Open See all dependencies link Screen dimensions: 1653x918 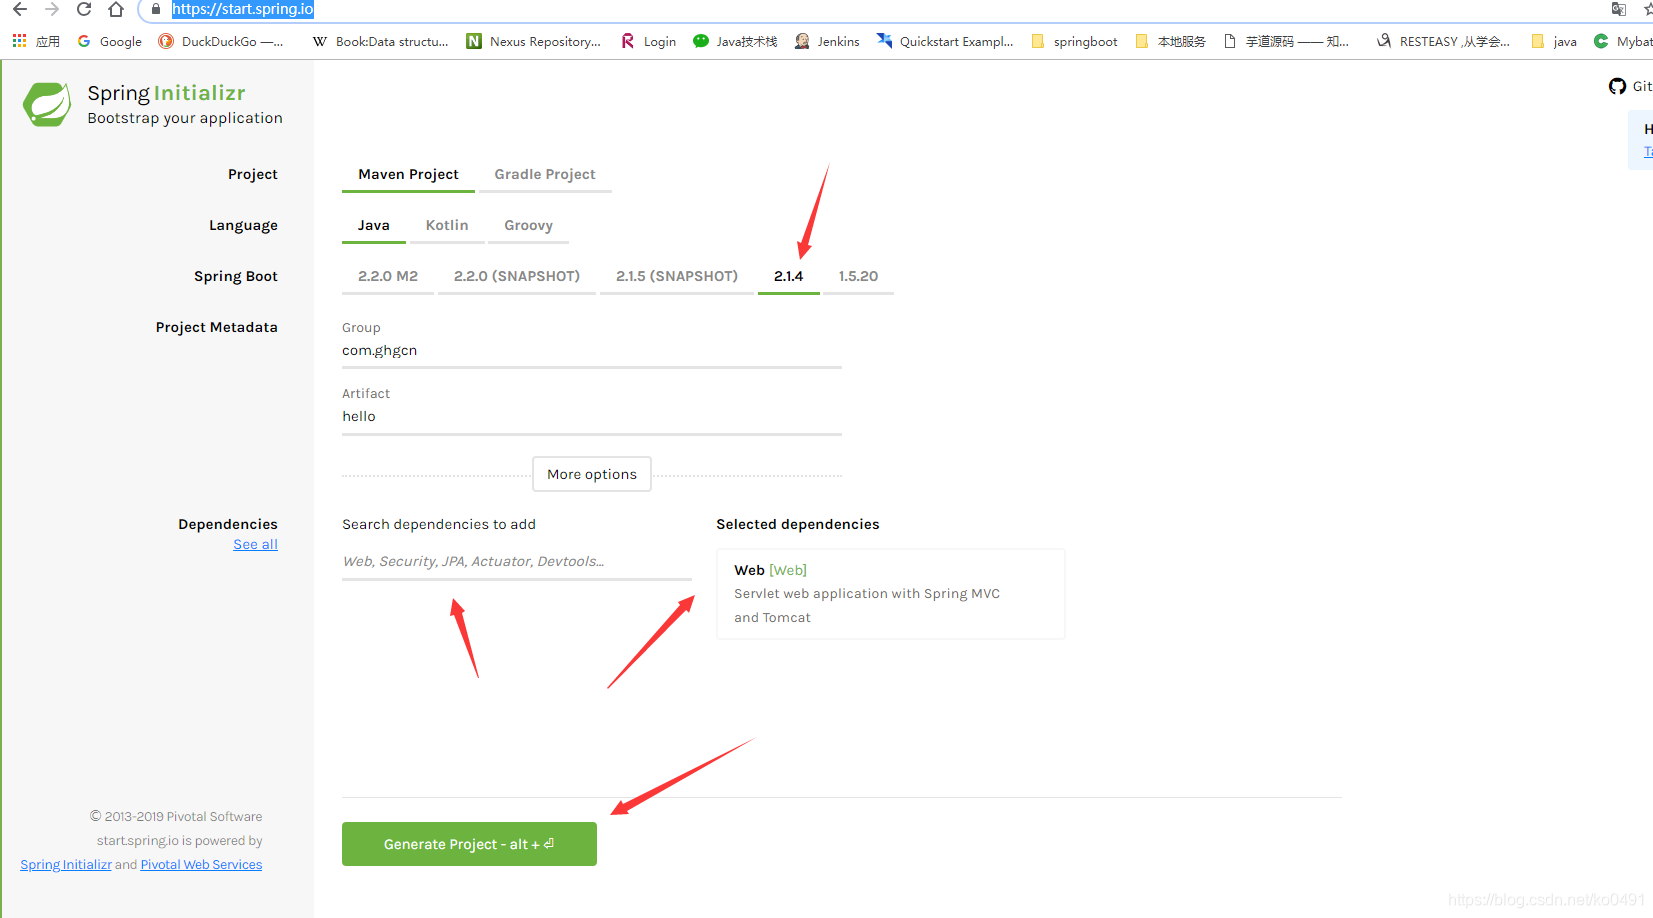[256, 544]
